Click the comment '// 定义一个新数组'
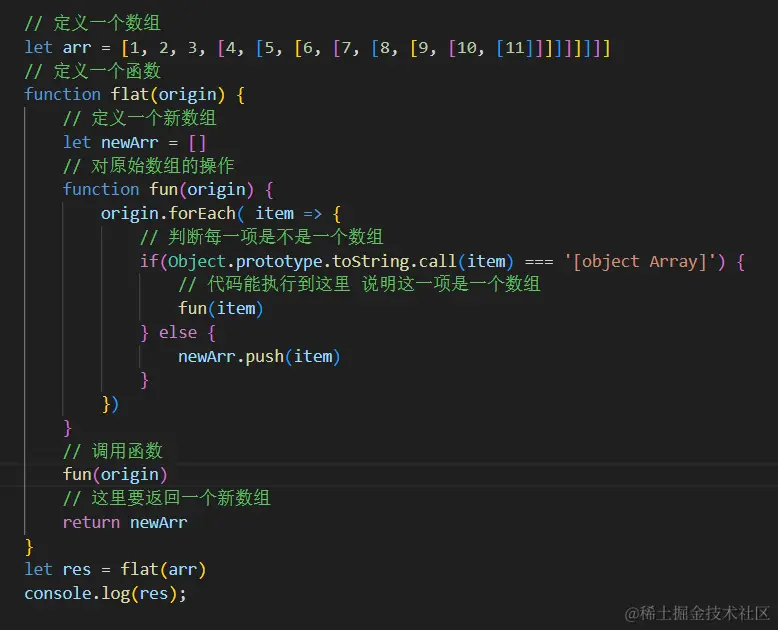Screen dimensions: 778x630 click(139, 118)
